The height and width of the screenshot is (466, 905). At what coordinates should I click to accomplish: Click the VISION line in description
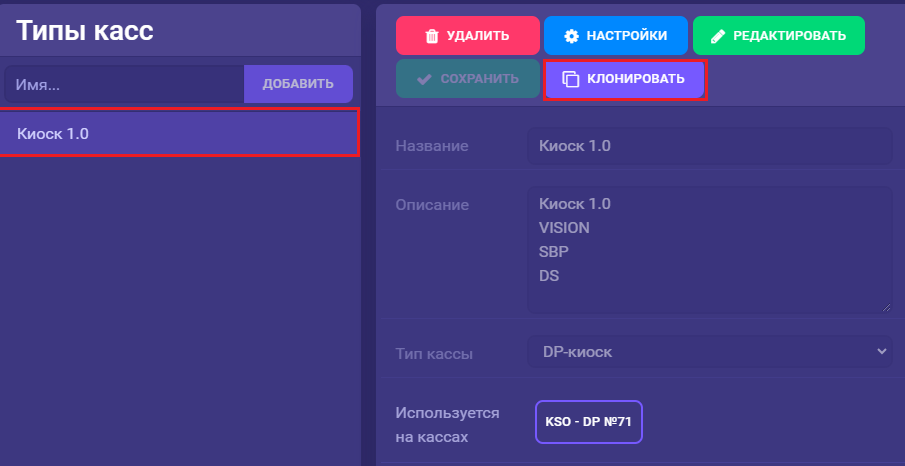tap(564, 228)
